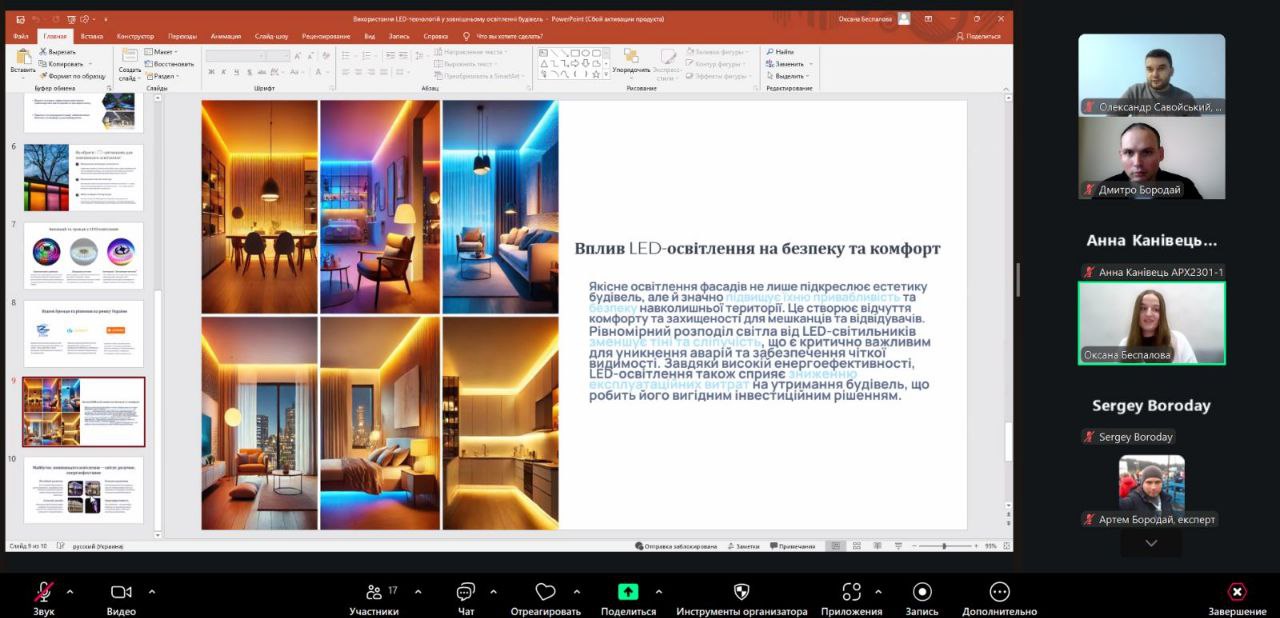The height and width of the screenshot is (618, 1280).
Task: Expand video options arrow next to Видео
Action: pos(152,591)
